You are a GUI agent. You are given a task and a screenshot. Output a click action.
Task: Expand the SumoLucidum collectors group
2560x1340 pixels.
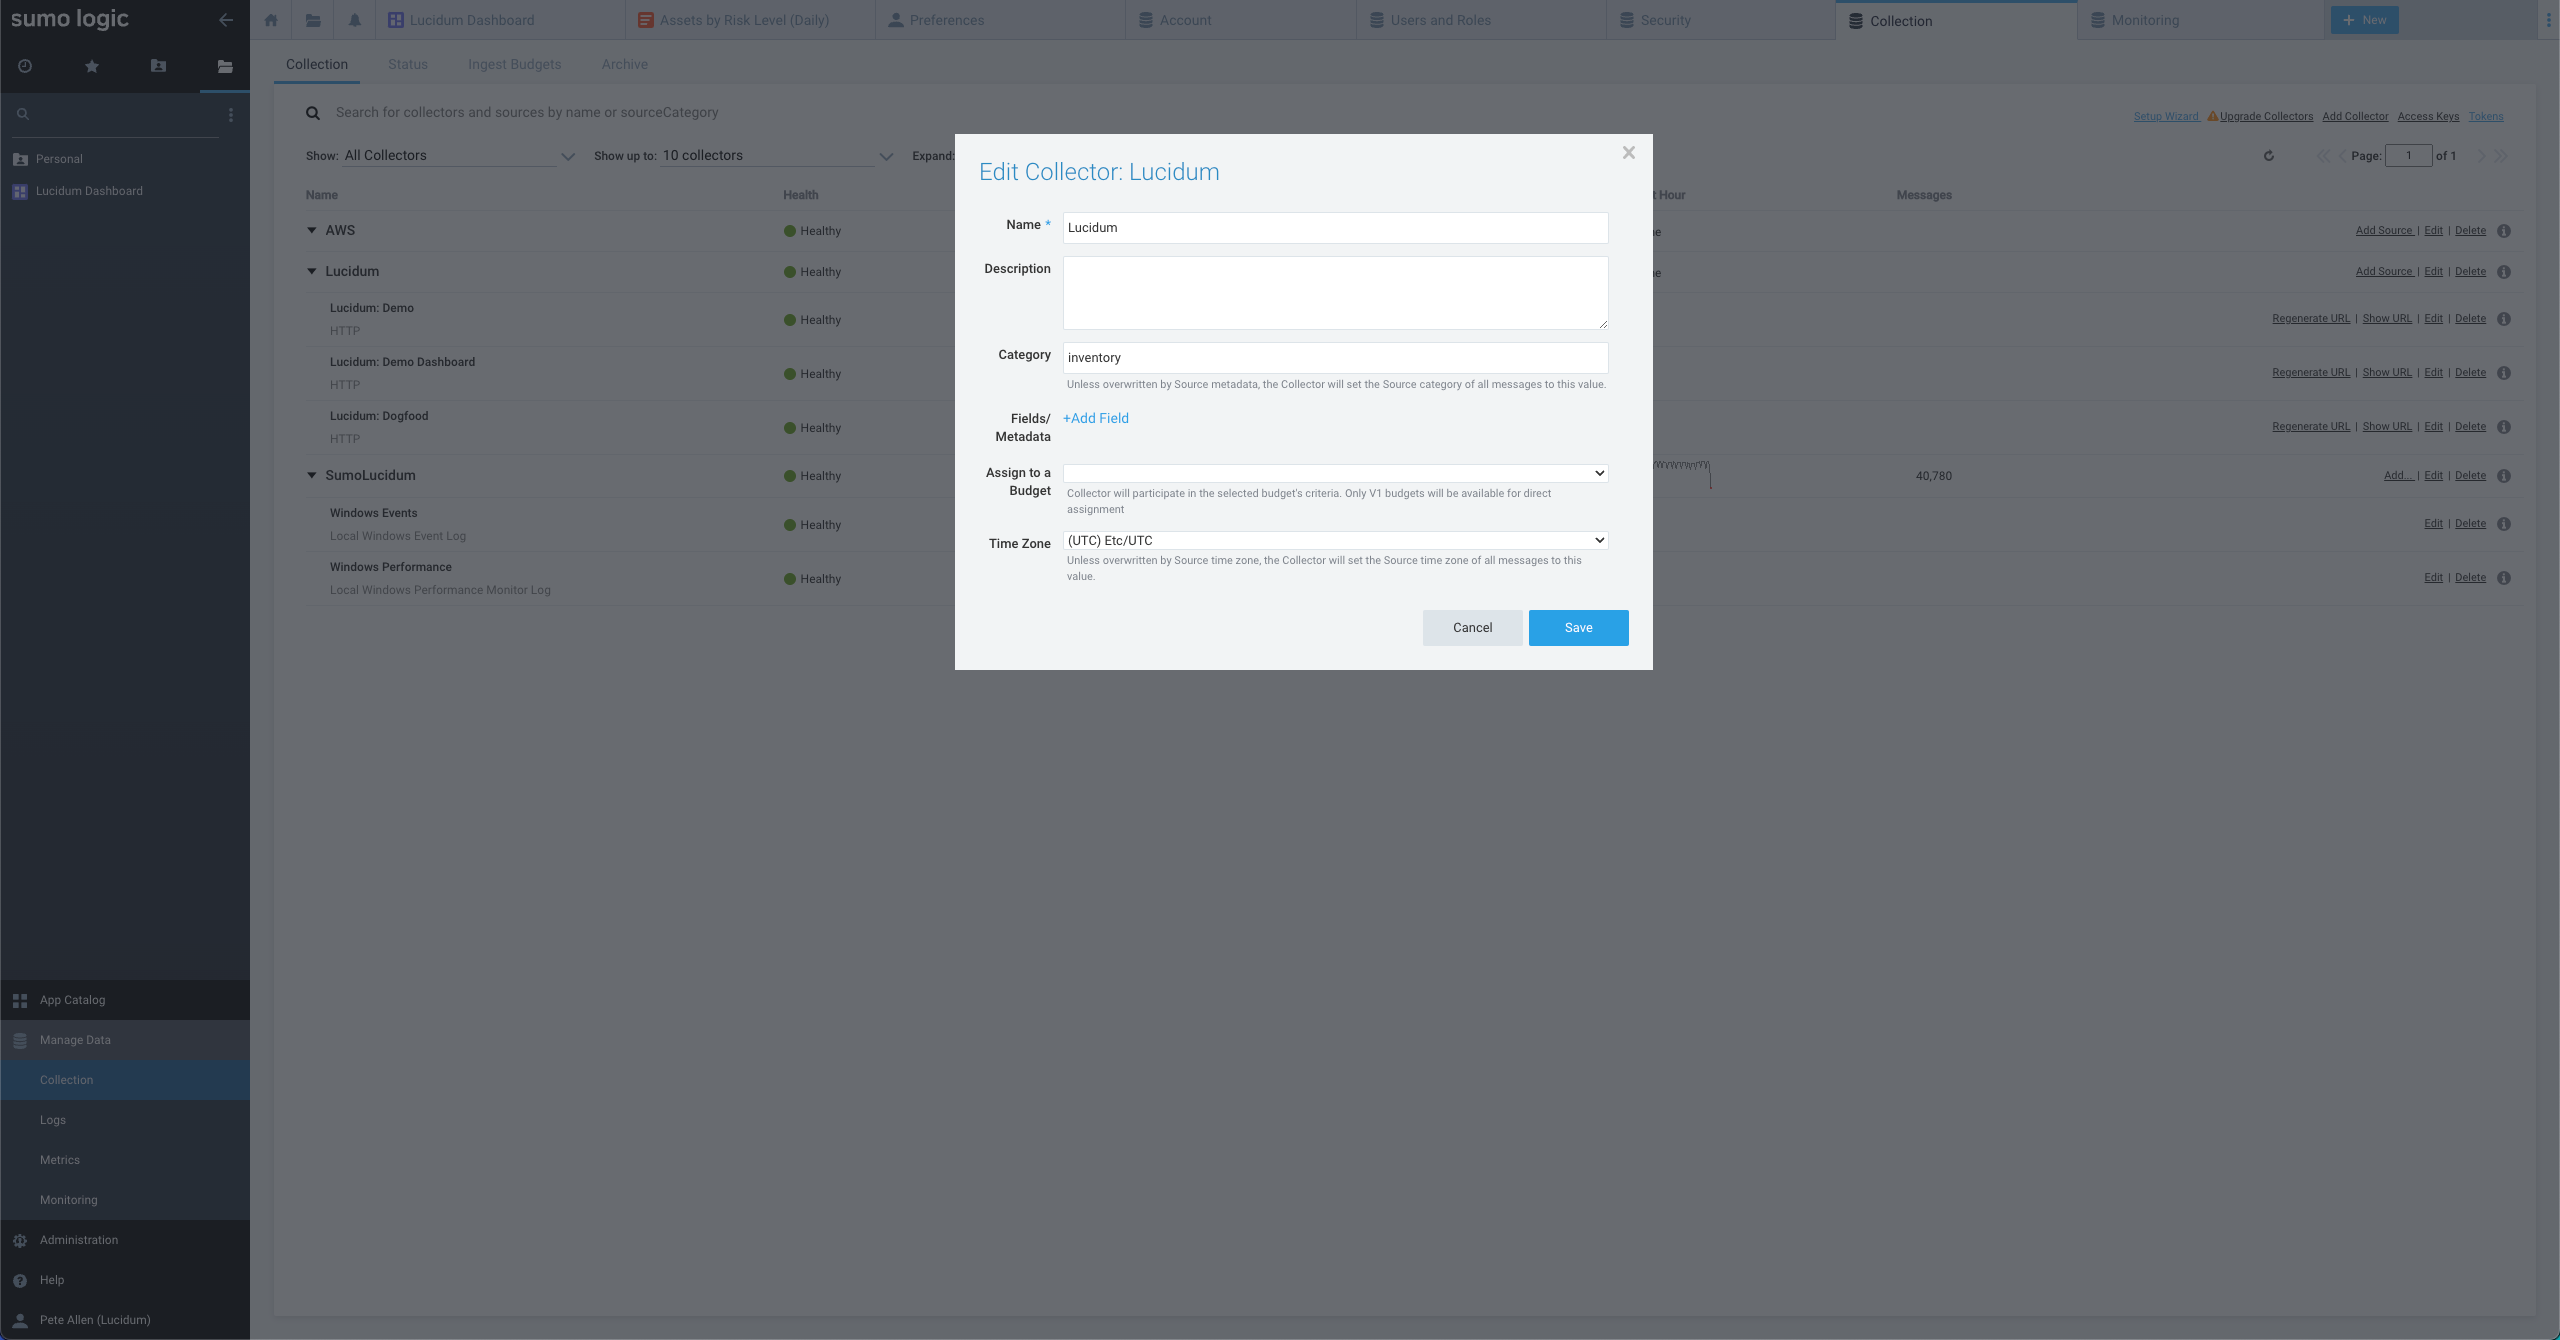click(310, 476)
